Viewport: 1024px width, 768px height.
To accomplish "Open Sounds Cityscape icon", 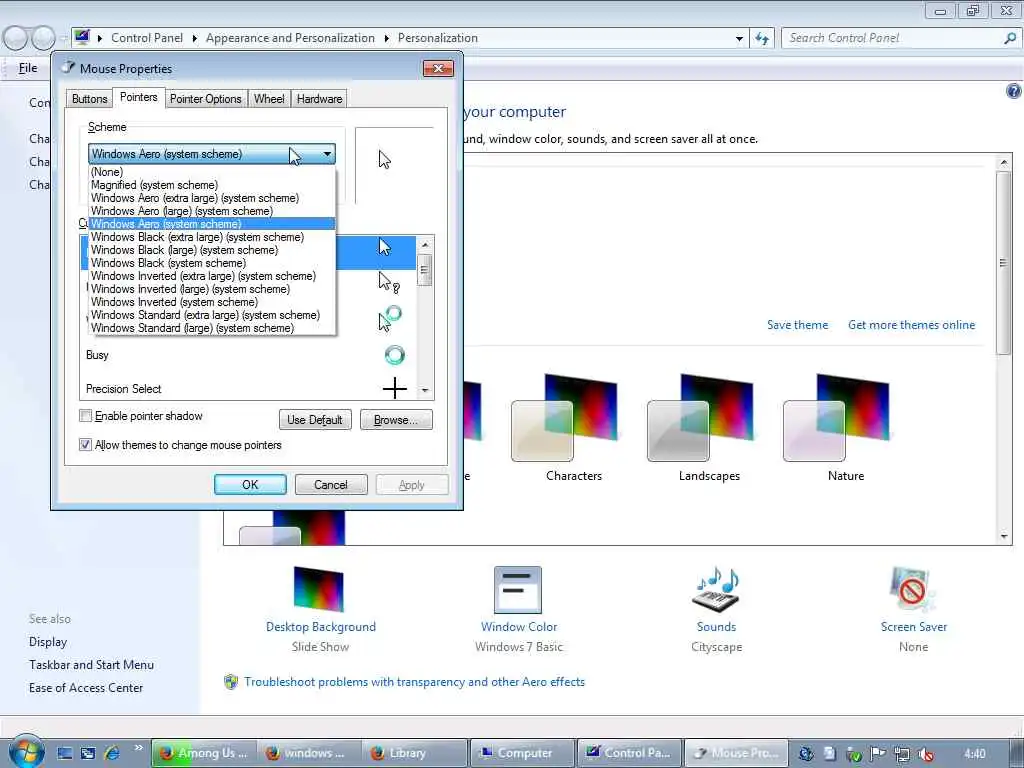I will (x=716, y=589).
